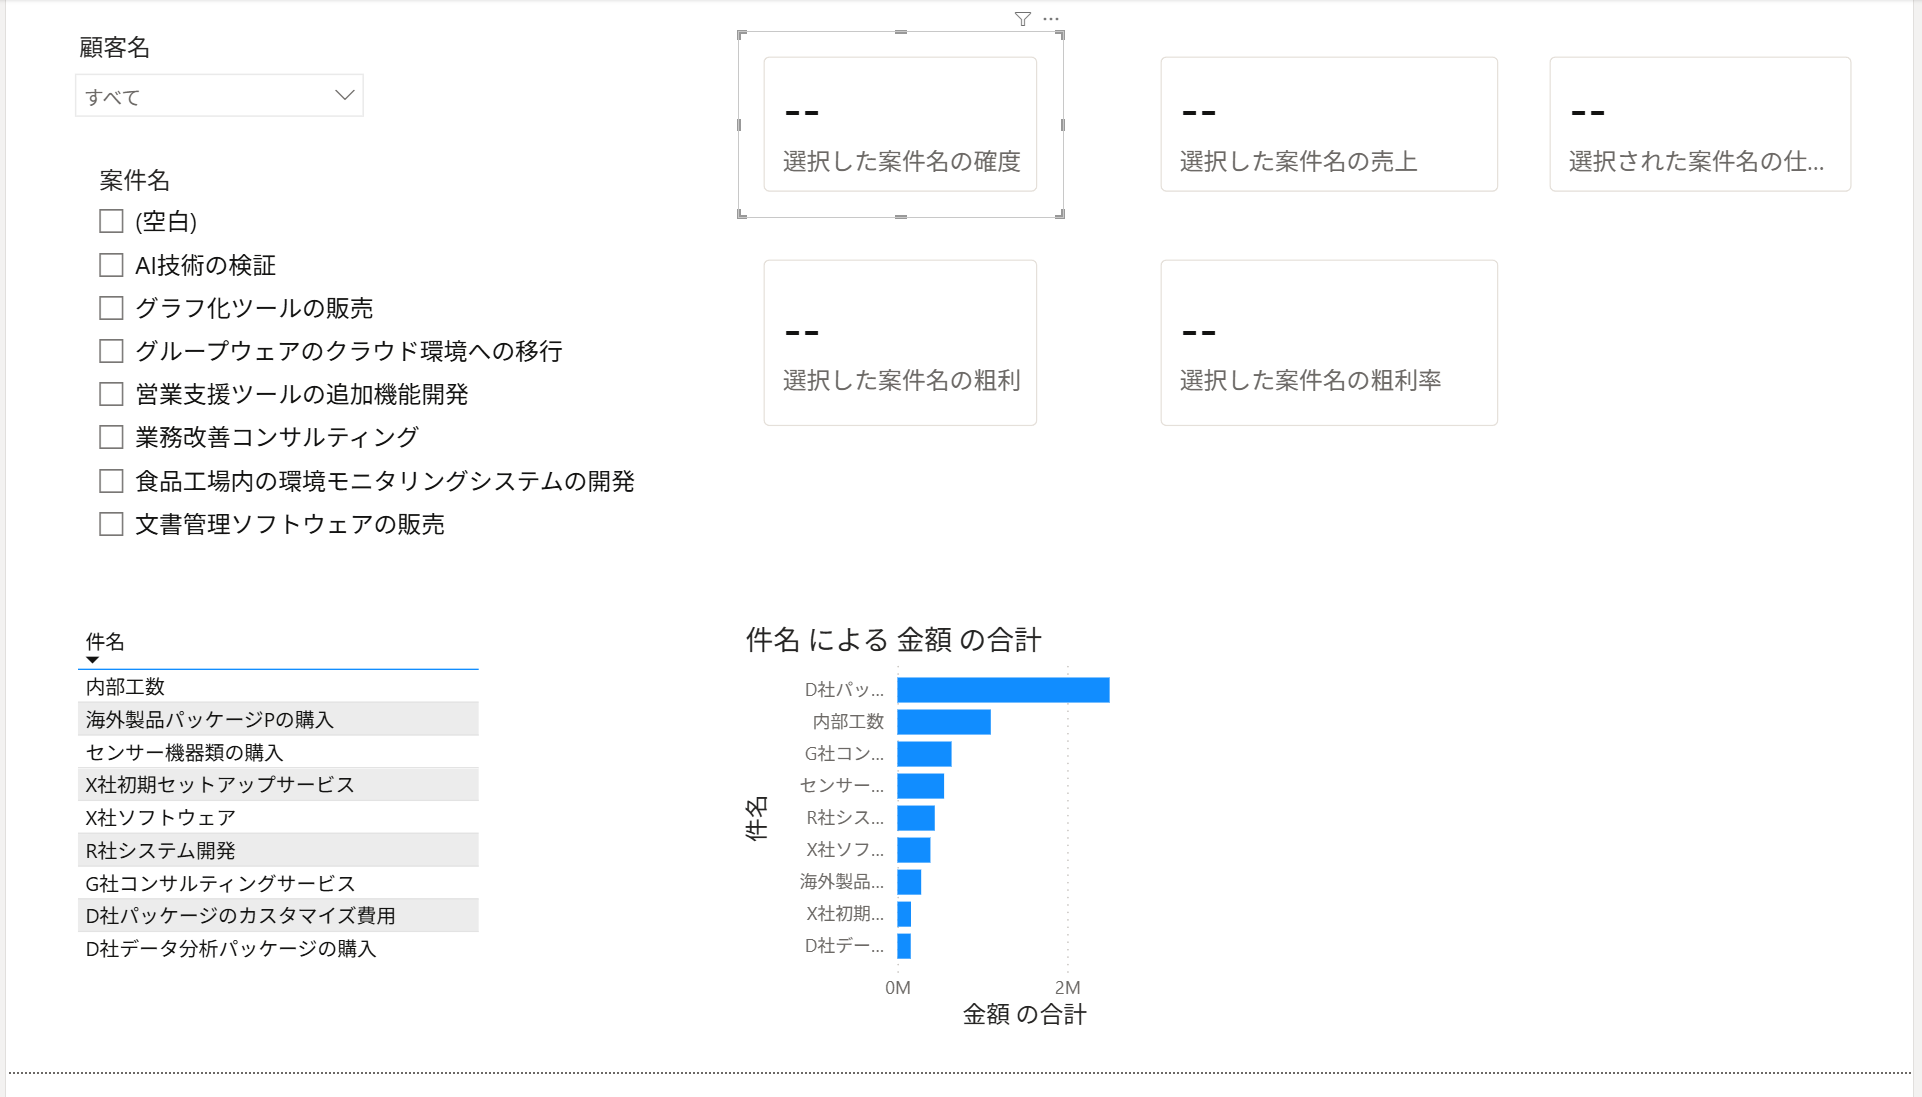This screenshot has height=1097, width=1922.
Task: Select the 選択した案件名の売上 card
Action: (x=1328, y=125)
